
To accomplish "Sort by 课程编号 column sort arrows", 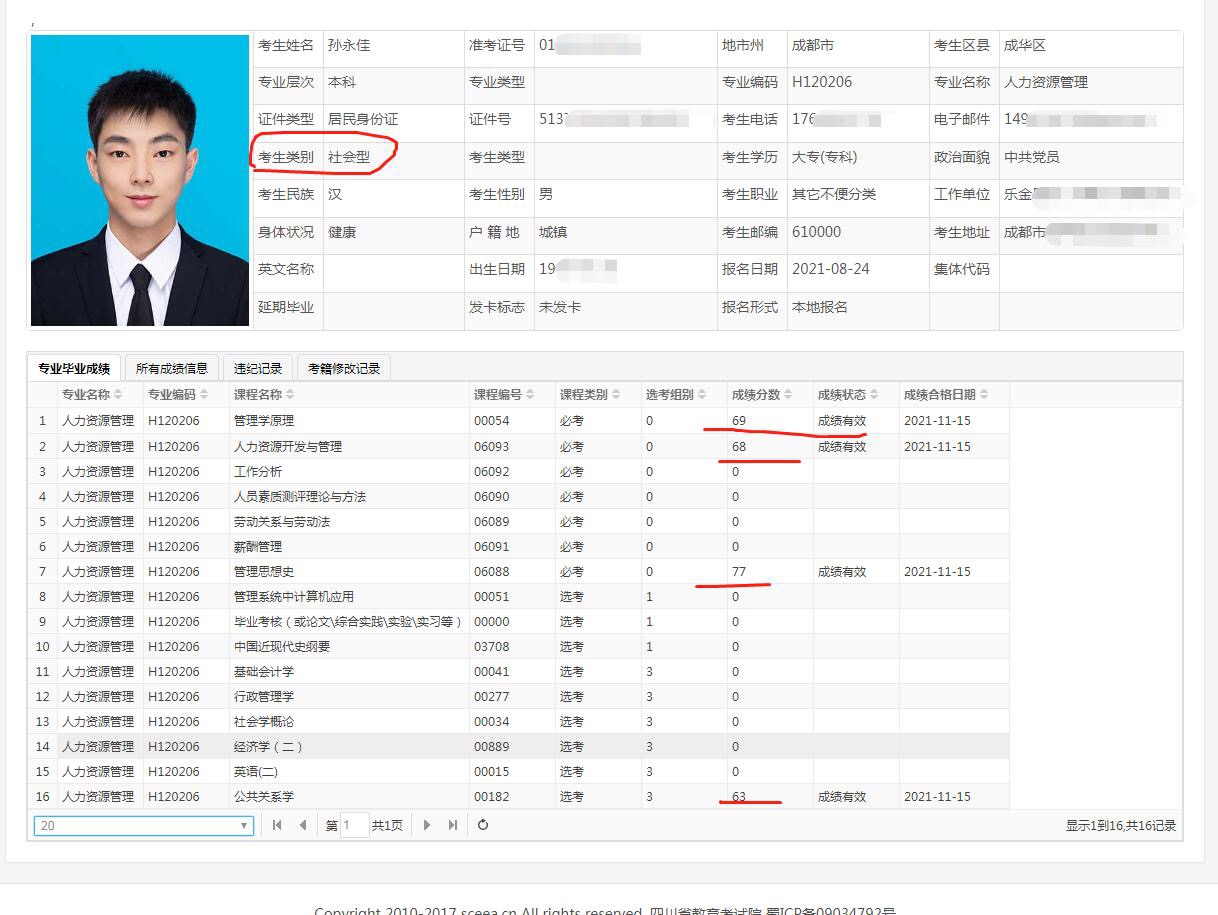I will pos(531,395).
